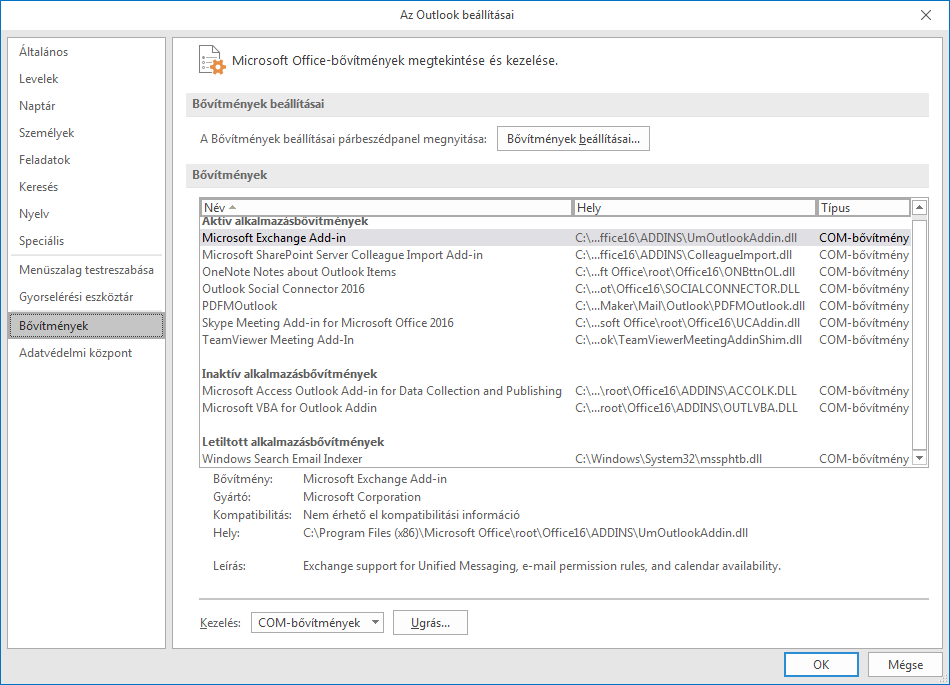Sort add-ins by Név column

pyautogui.click(x=386, y=208)
